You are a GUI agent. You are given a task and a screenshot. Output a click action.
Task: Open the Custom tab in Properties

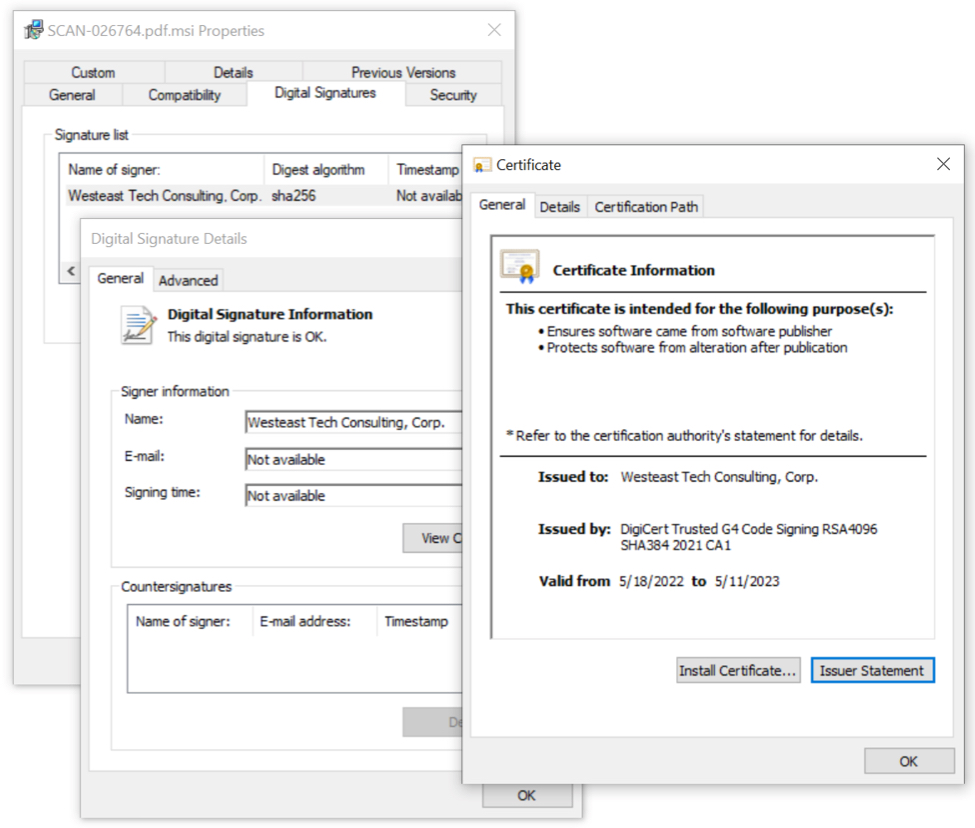93,72
